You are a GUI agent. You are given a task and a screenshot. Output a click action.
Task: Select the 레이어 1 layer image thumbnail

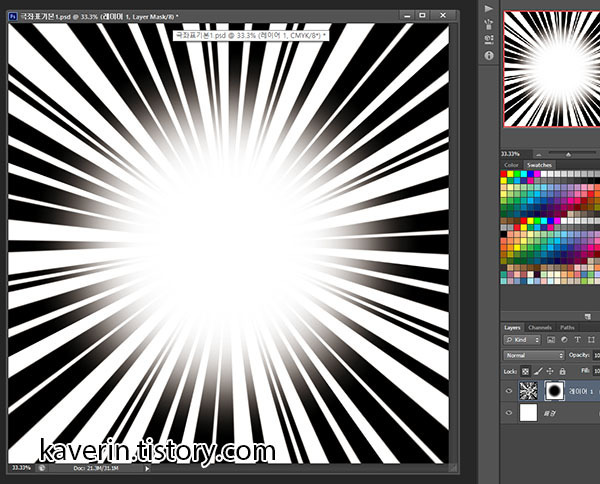[528, 391]
